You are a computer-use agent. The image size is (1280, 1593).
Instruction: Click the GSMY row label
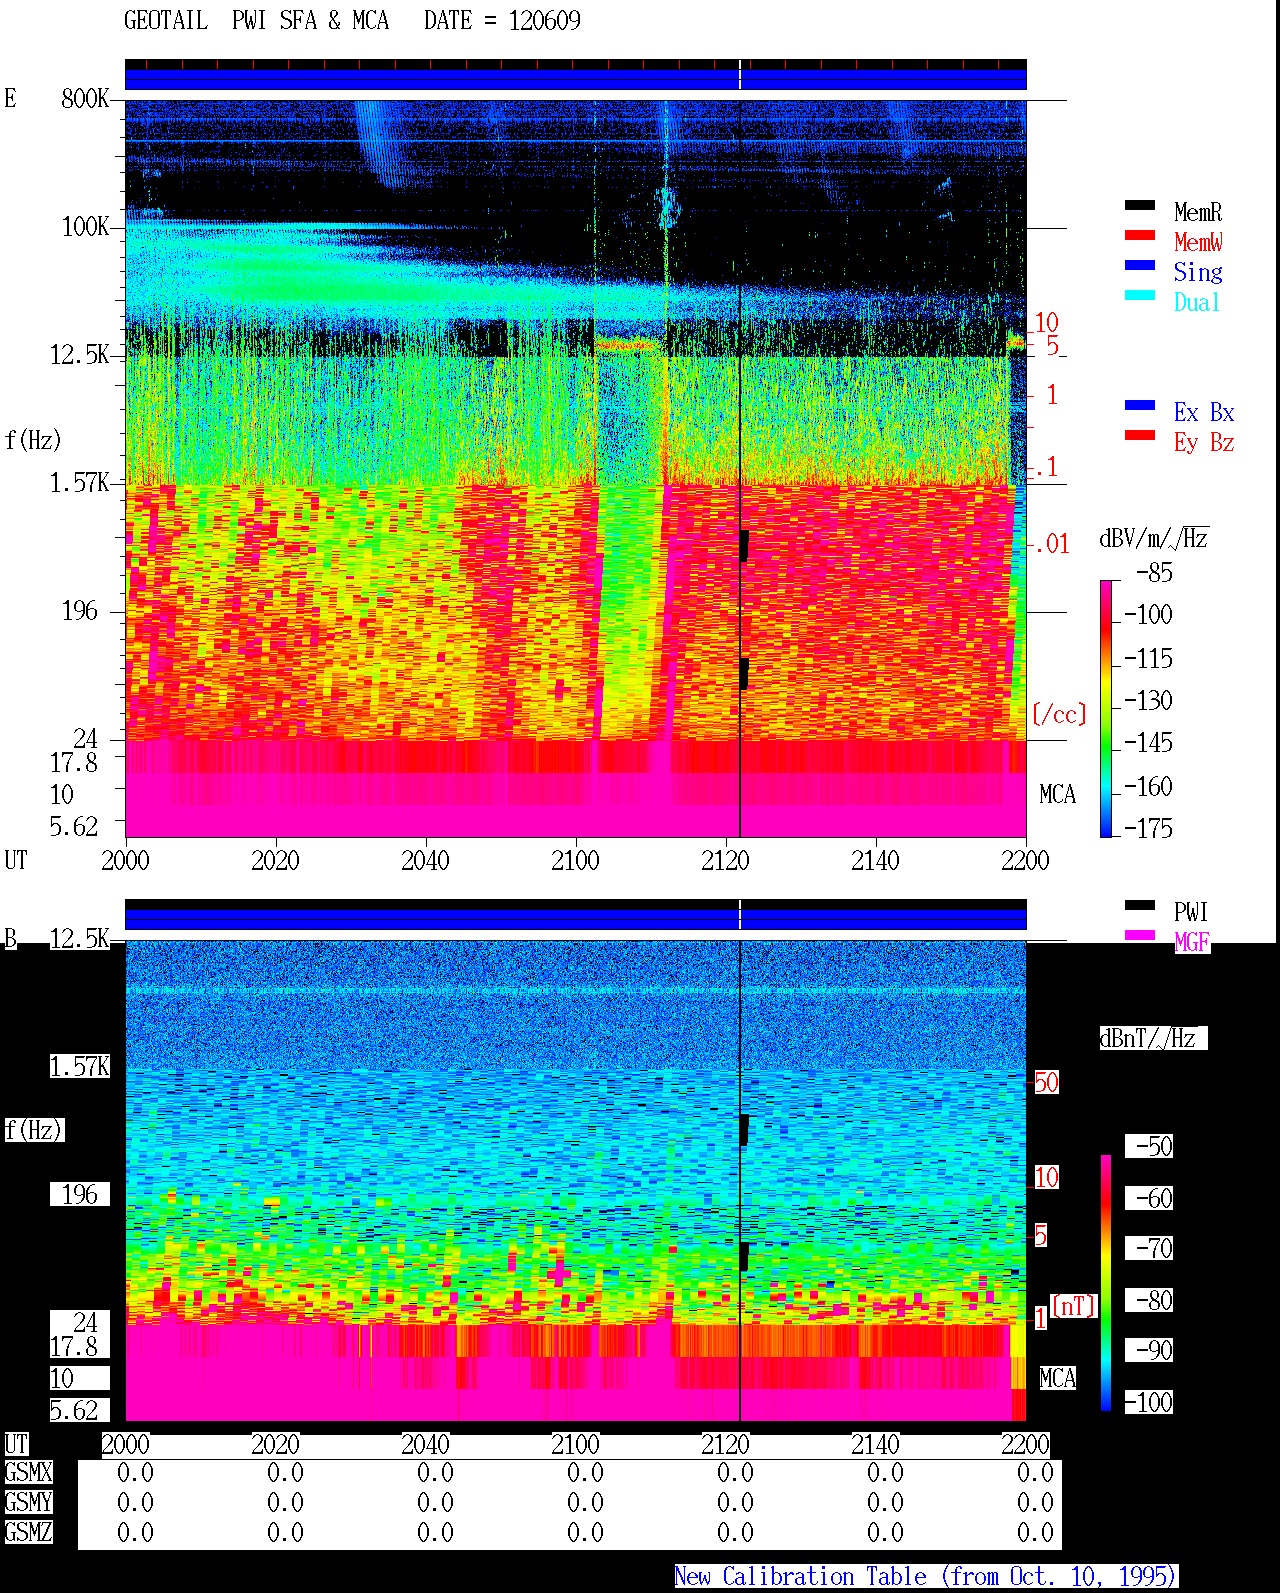point(28,1502)
